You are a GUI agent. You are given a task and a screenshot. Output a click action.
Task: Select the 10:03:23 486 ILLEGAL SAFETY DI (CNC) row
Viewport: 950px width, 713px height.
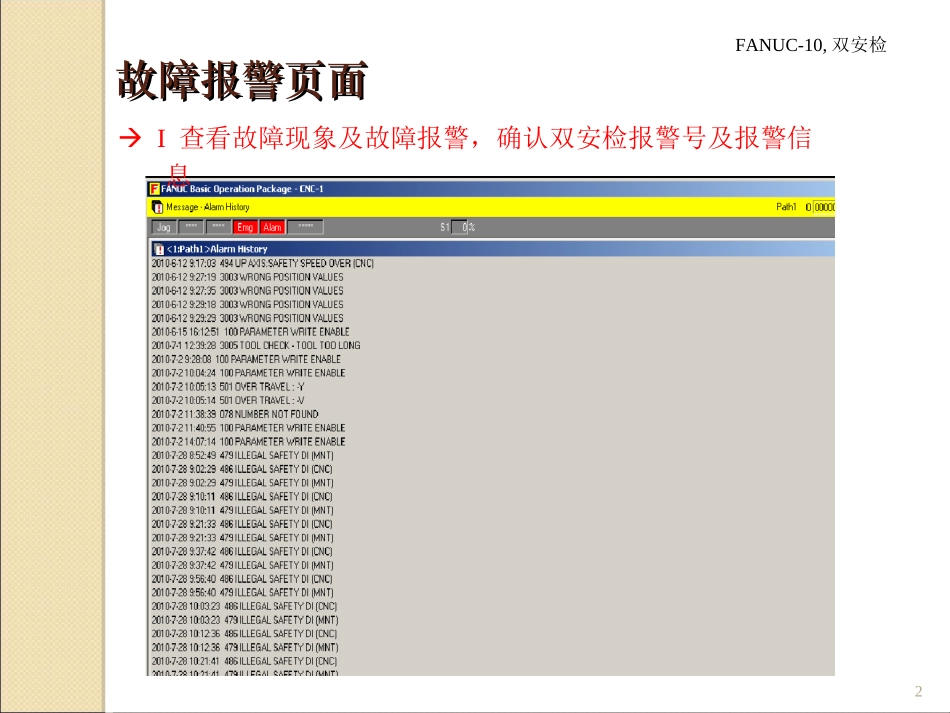coord(244,606)
